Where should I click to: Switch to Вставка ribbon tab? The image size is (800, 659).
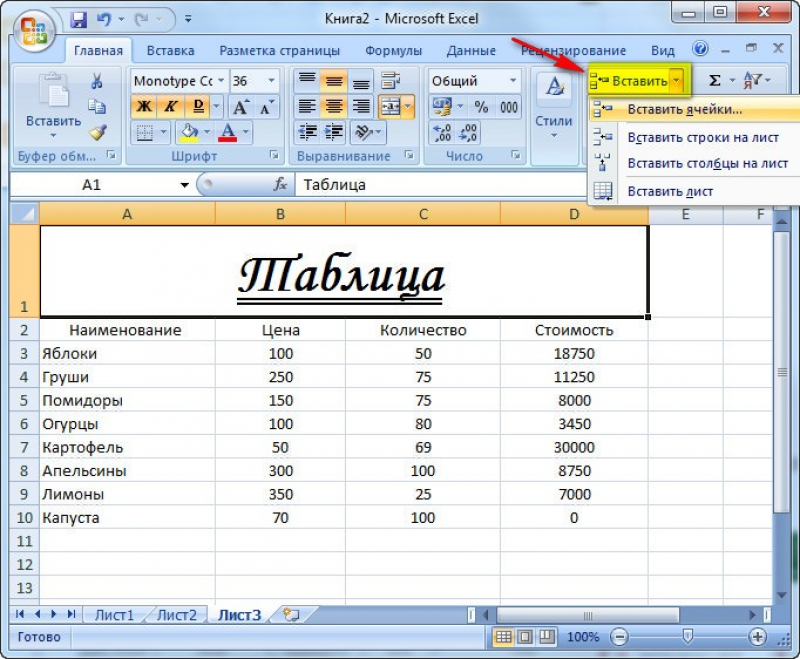pyautogui.click(x=170, y=51)
